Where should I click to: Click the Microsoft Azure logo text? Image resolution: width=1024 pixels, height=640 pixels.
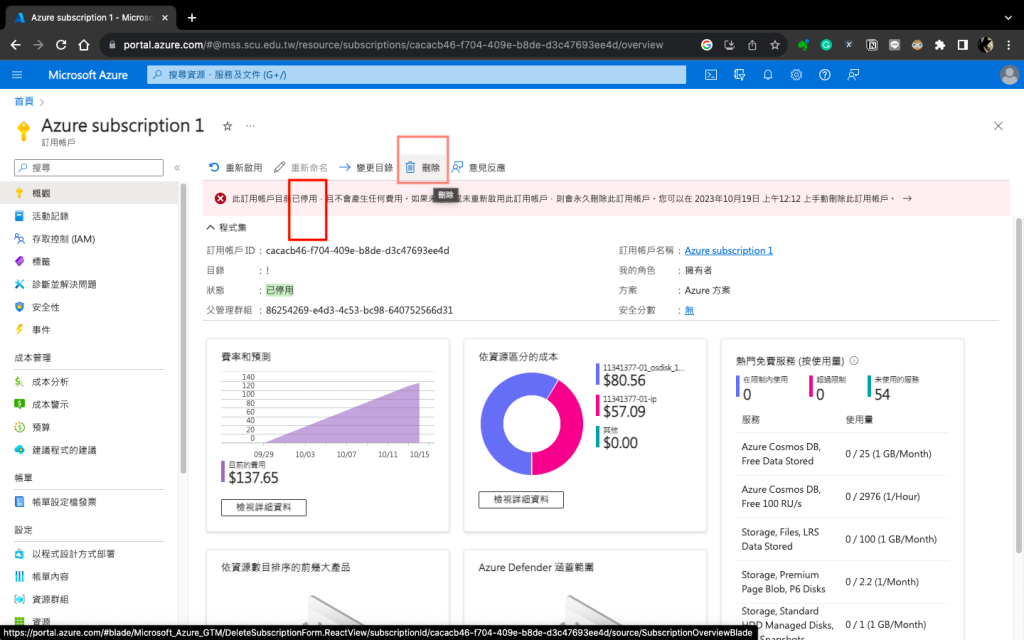pyautogui.click(x=88, y=74)
